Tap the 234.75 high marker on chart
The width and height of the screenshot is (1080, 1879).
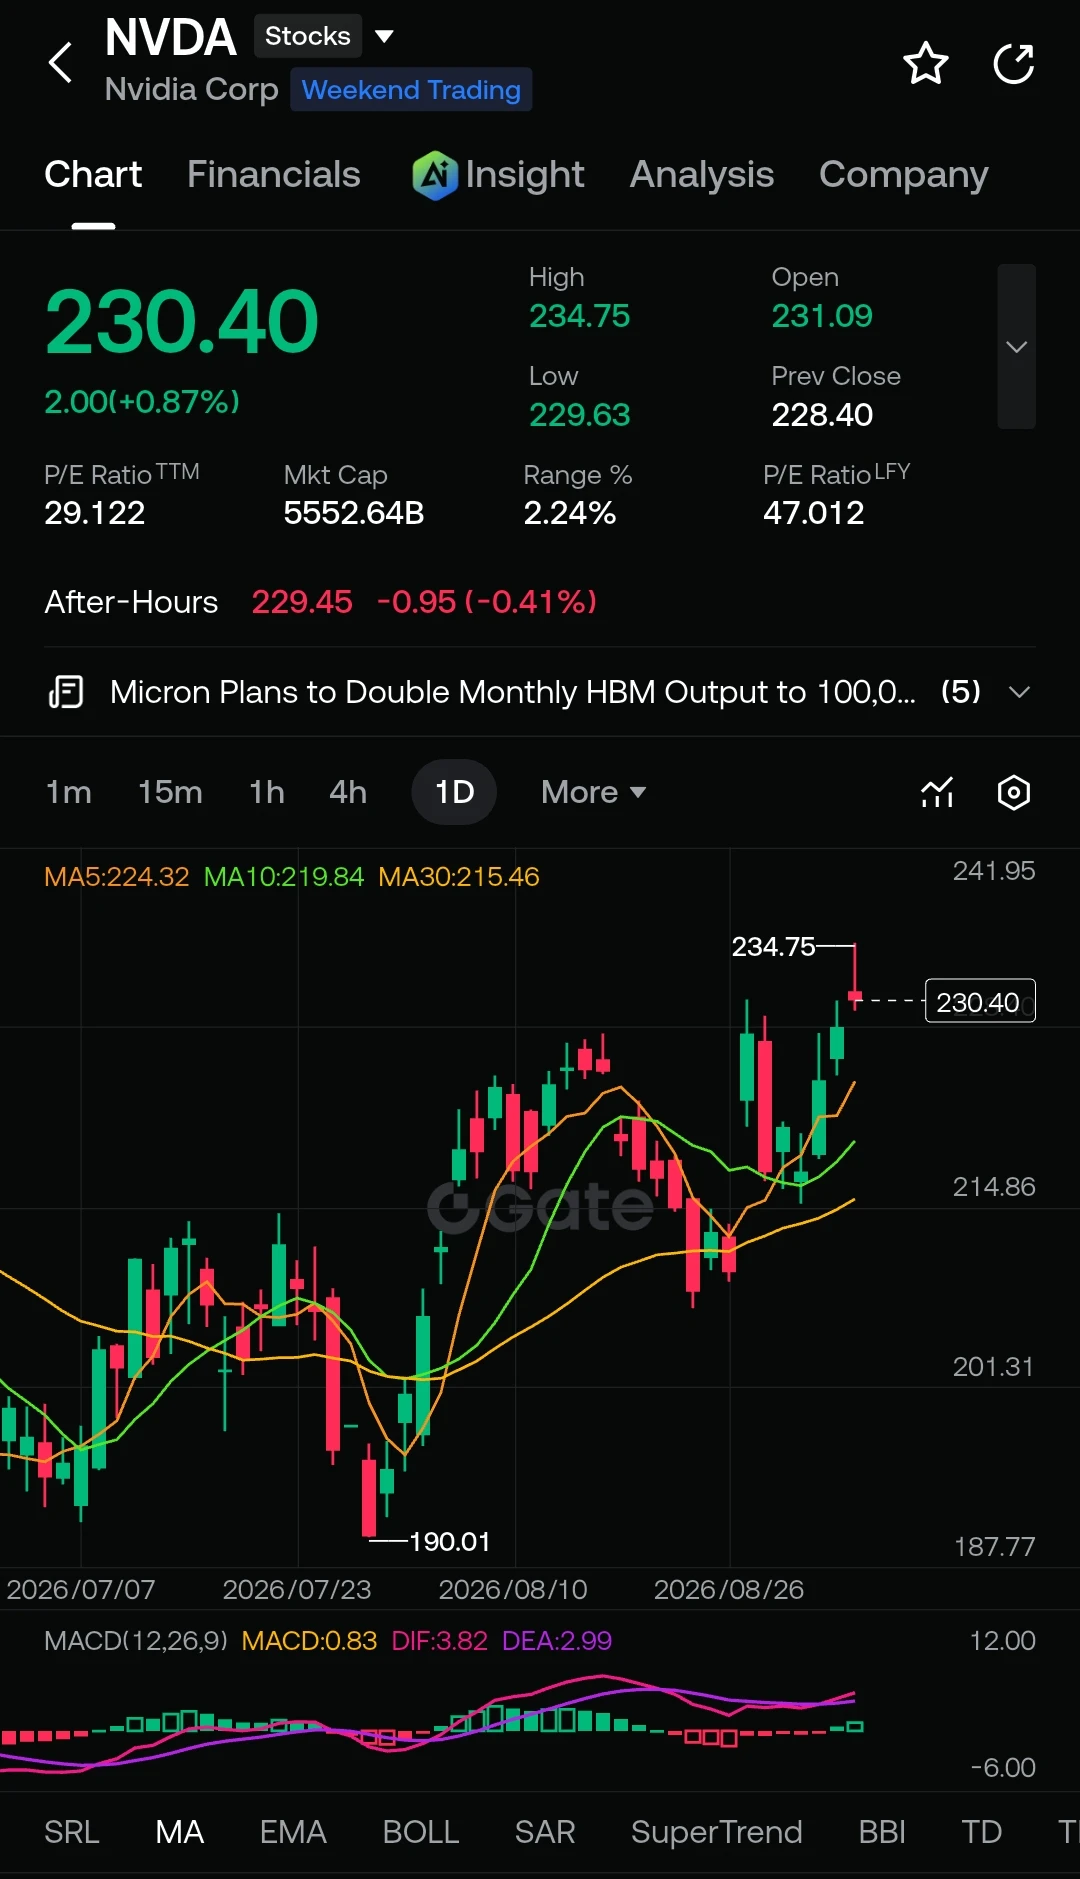tap(773, 946)
